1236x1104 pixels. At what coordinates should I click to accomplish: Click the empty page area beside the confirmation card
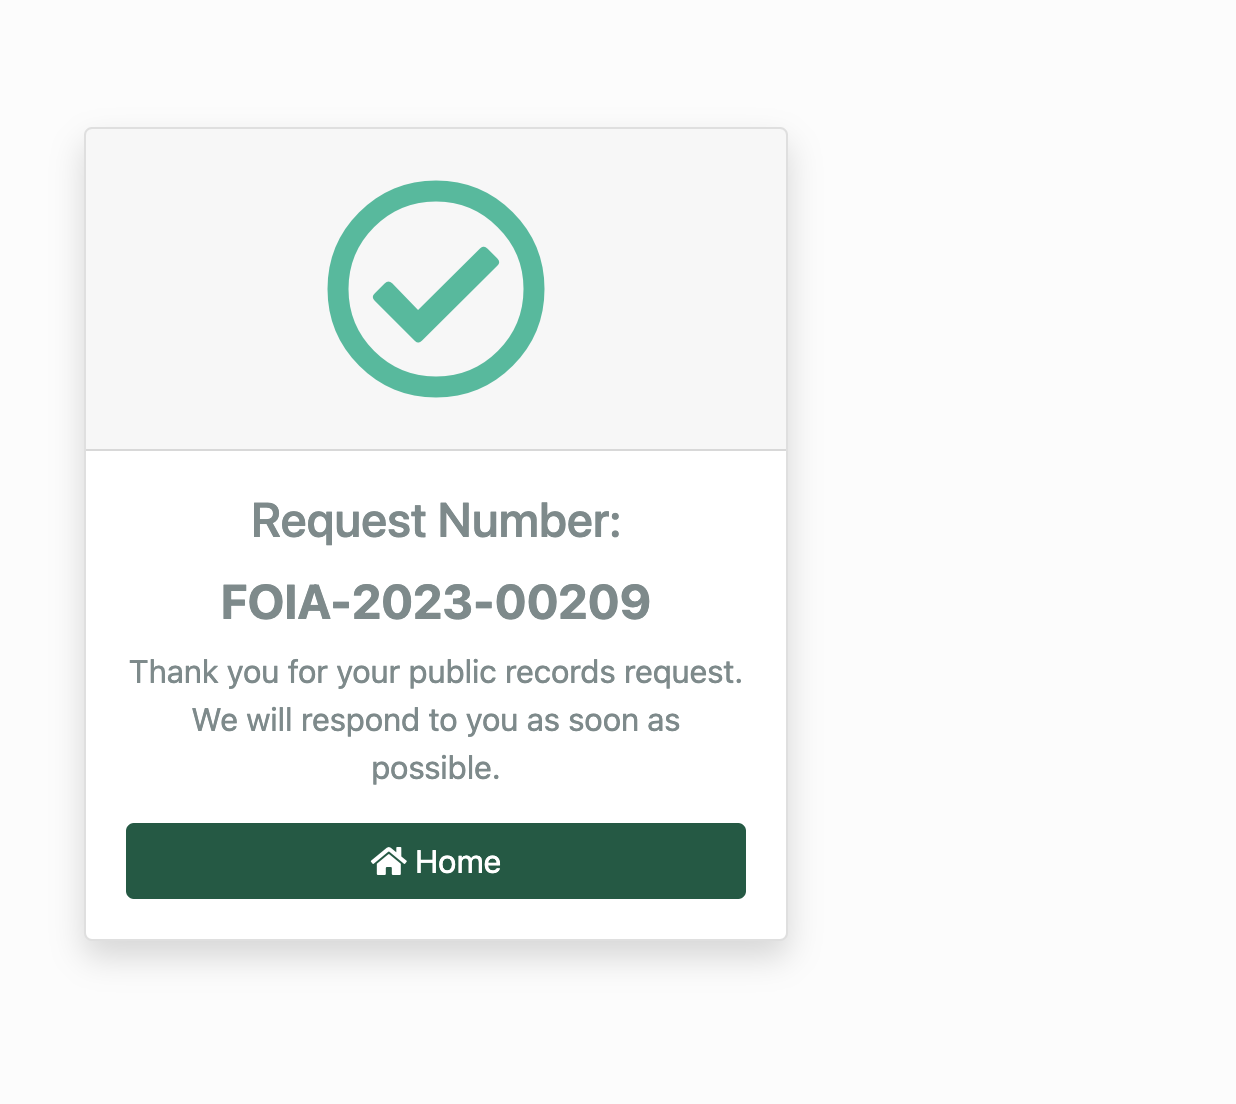coord(1010,550)
